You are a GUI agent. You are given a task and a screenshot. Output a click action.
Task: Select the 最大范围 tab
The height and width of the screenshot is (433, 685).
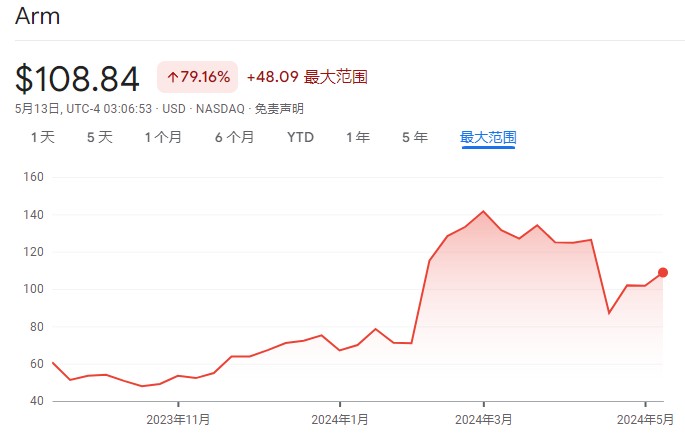point(488,137)
